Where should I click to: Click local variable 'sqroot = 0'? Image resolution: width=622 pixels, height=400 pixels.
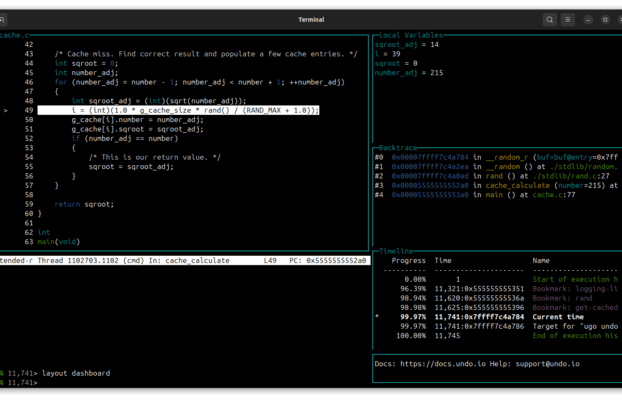click(x=396, y=63)
